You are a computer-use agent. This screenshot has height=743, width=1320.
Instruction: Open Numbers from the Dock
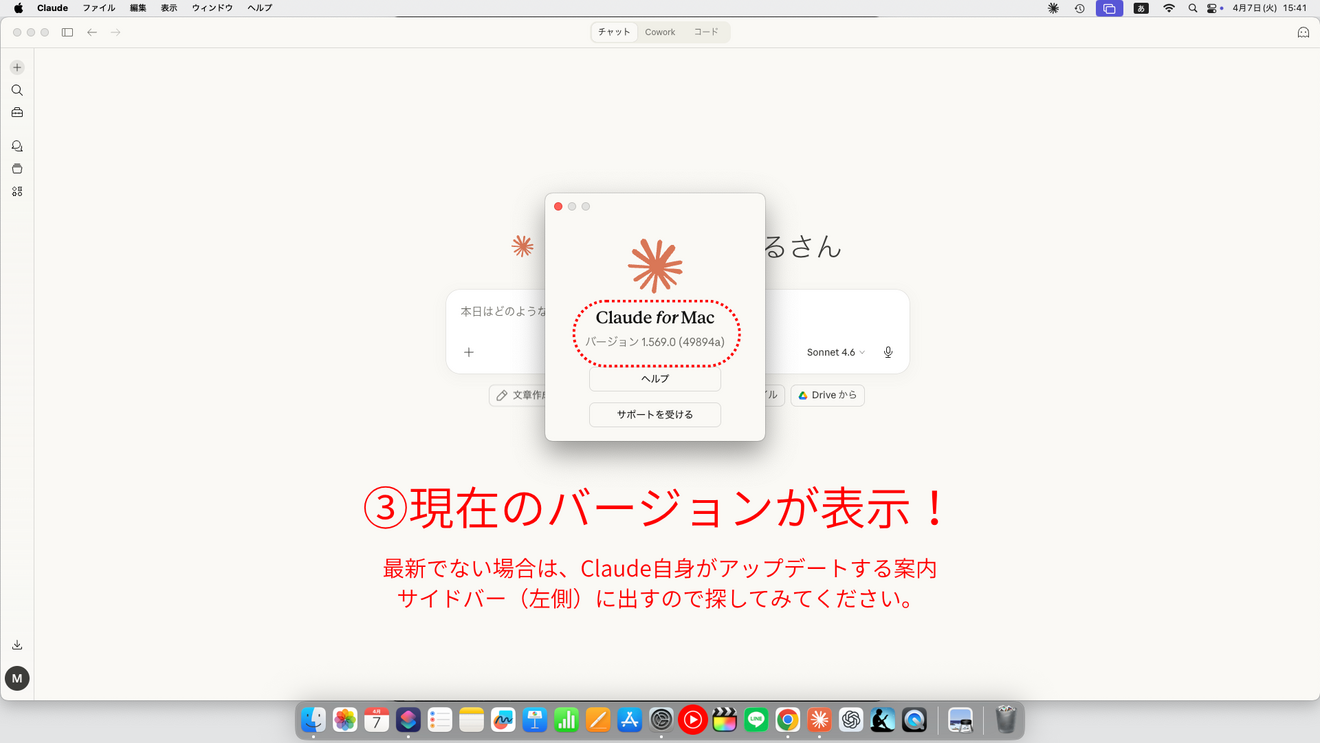[567, 719]
